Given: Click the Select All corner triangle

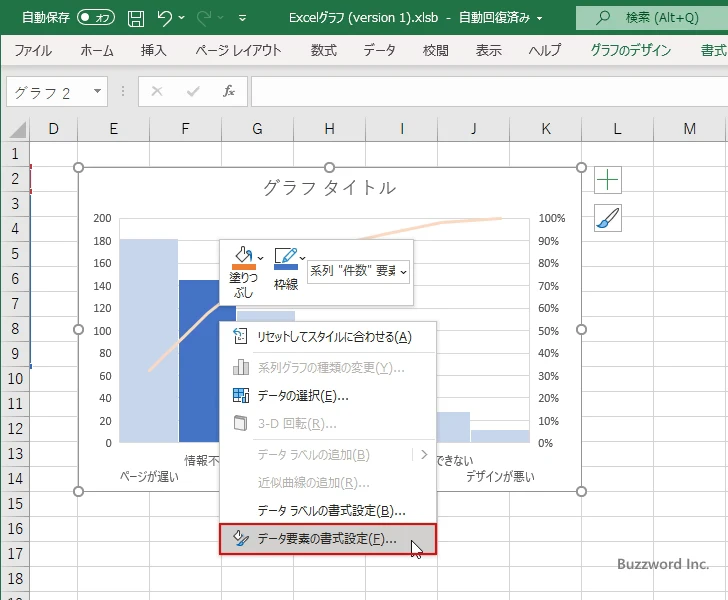Looking at the screenshot, I should click(x=18, y=129).
